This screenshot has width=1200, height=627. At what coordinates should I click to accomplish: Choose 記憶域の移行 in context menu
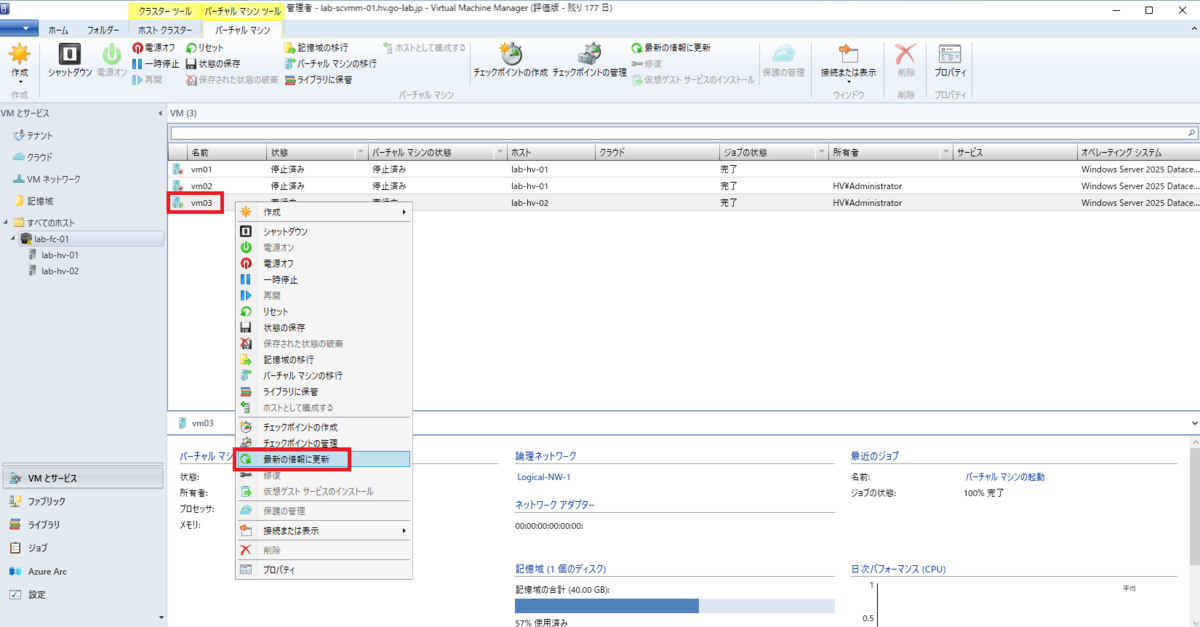click(x=324, y=359)
